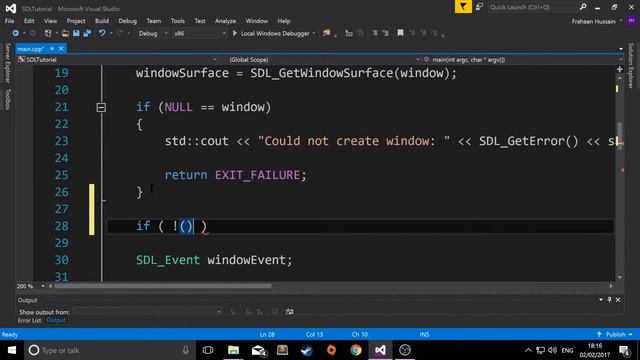Screen dimensions: 640x360
Task: Click the Cortana microphone icon
Action: pyautogui.click(x=186, y=350)
